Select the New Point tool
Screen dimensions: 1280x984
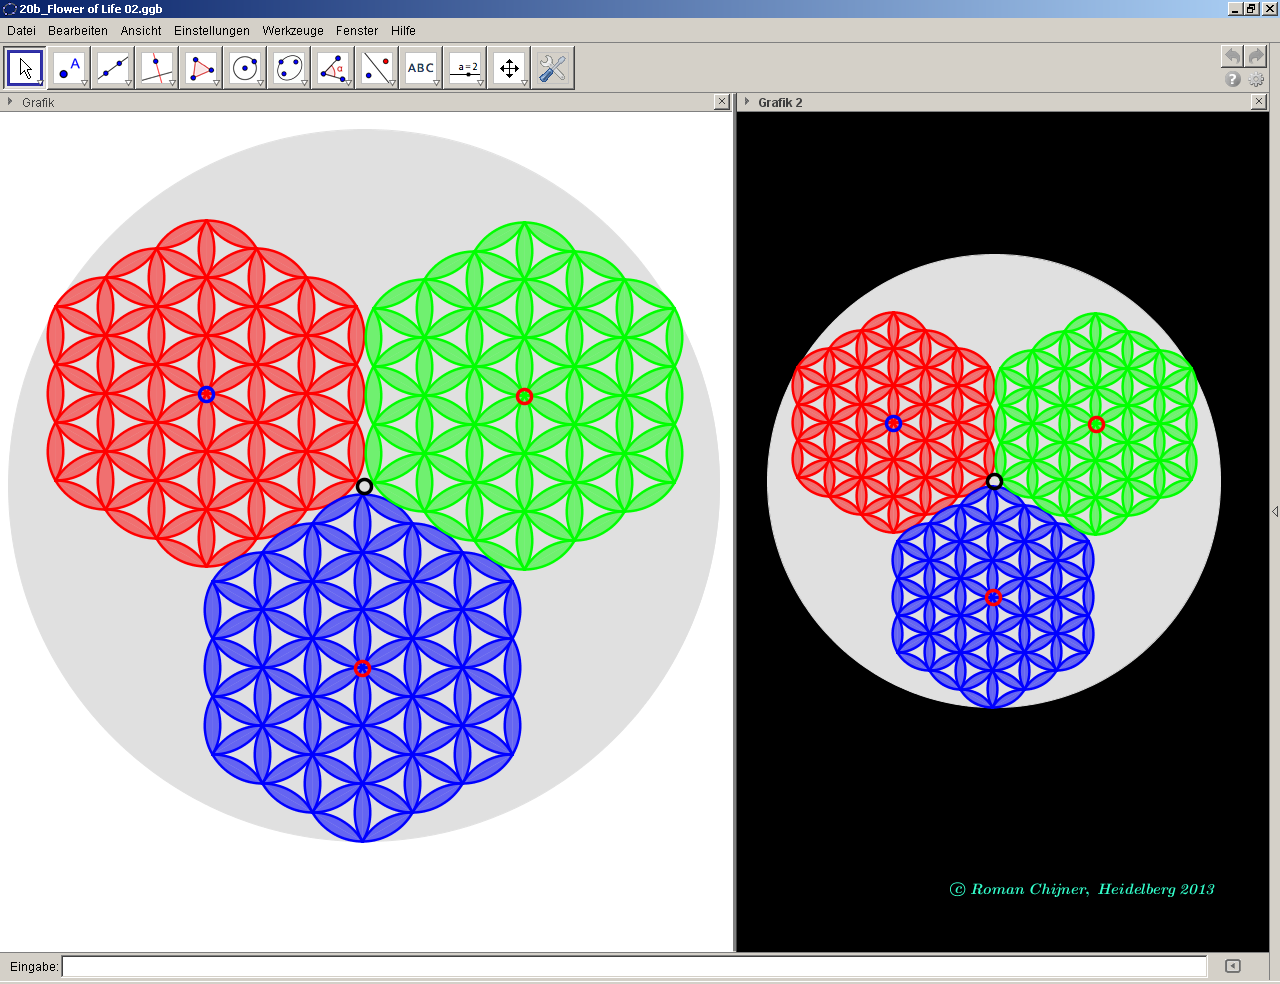coord(69,68)
